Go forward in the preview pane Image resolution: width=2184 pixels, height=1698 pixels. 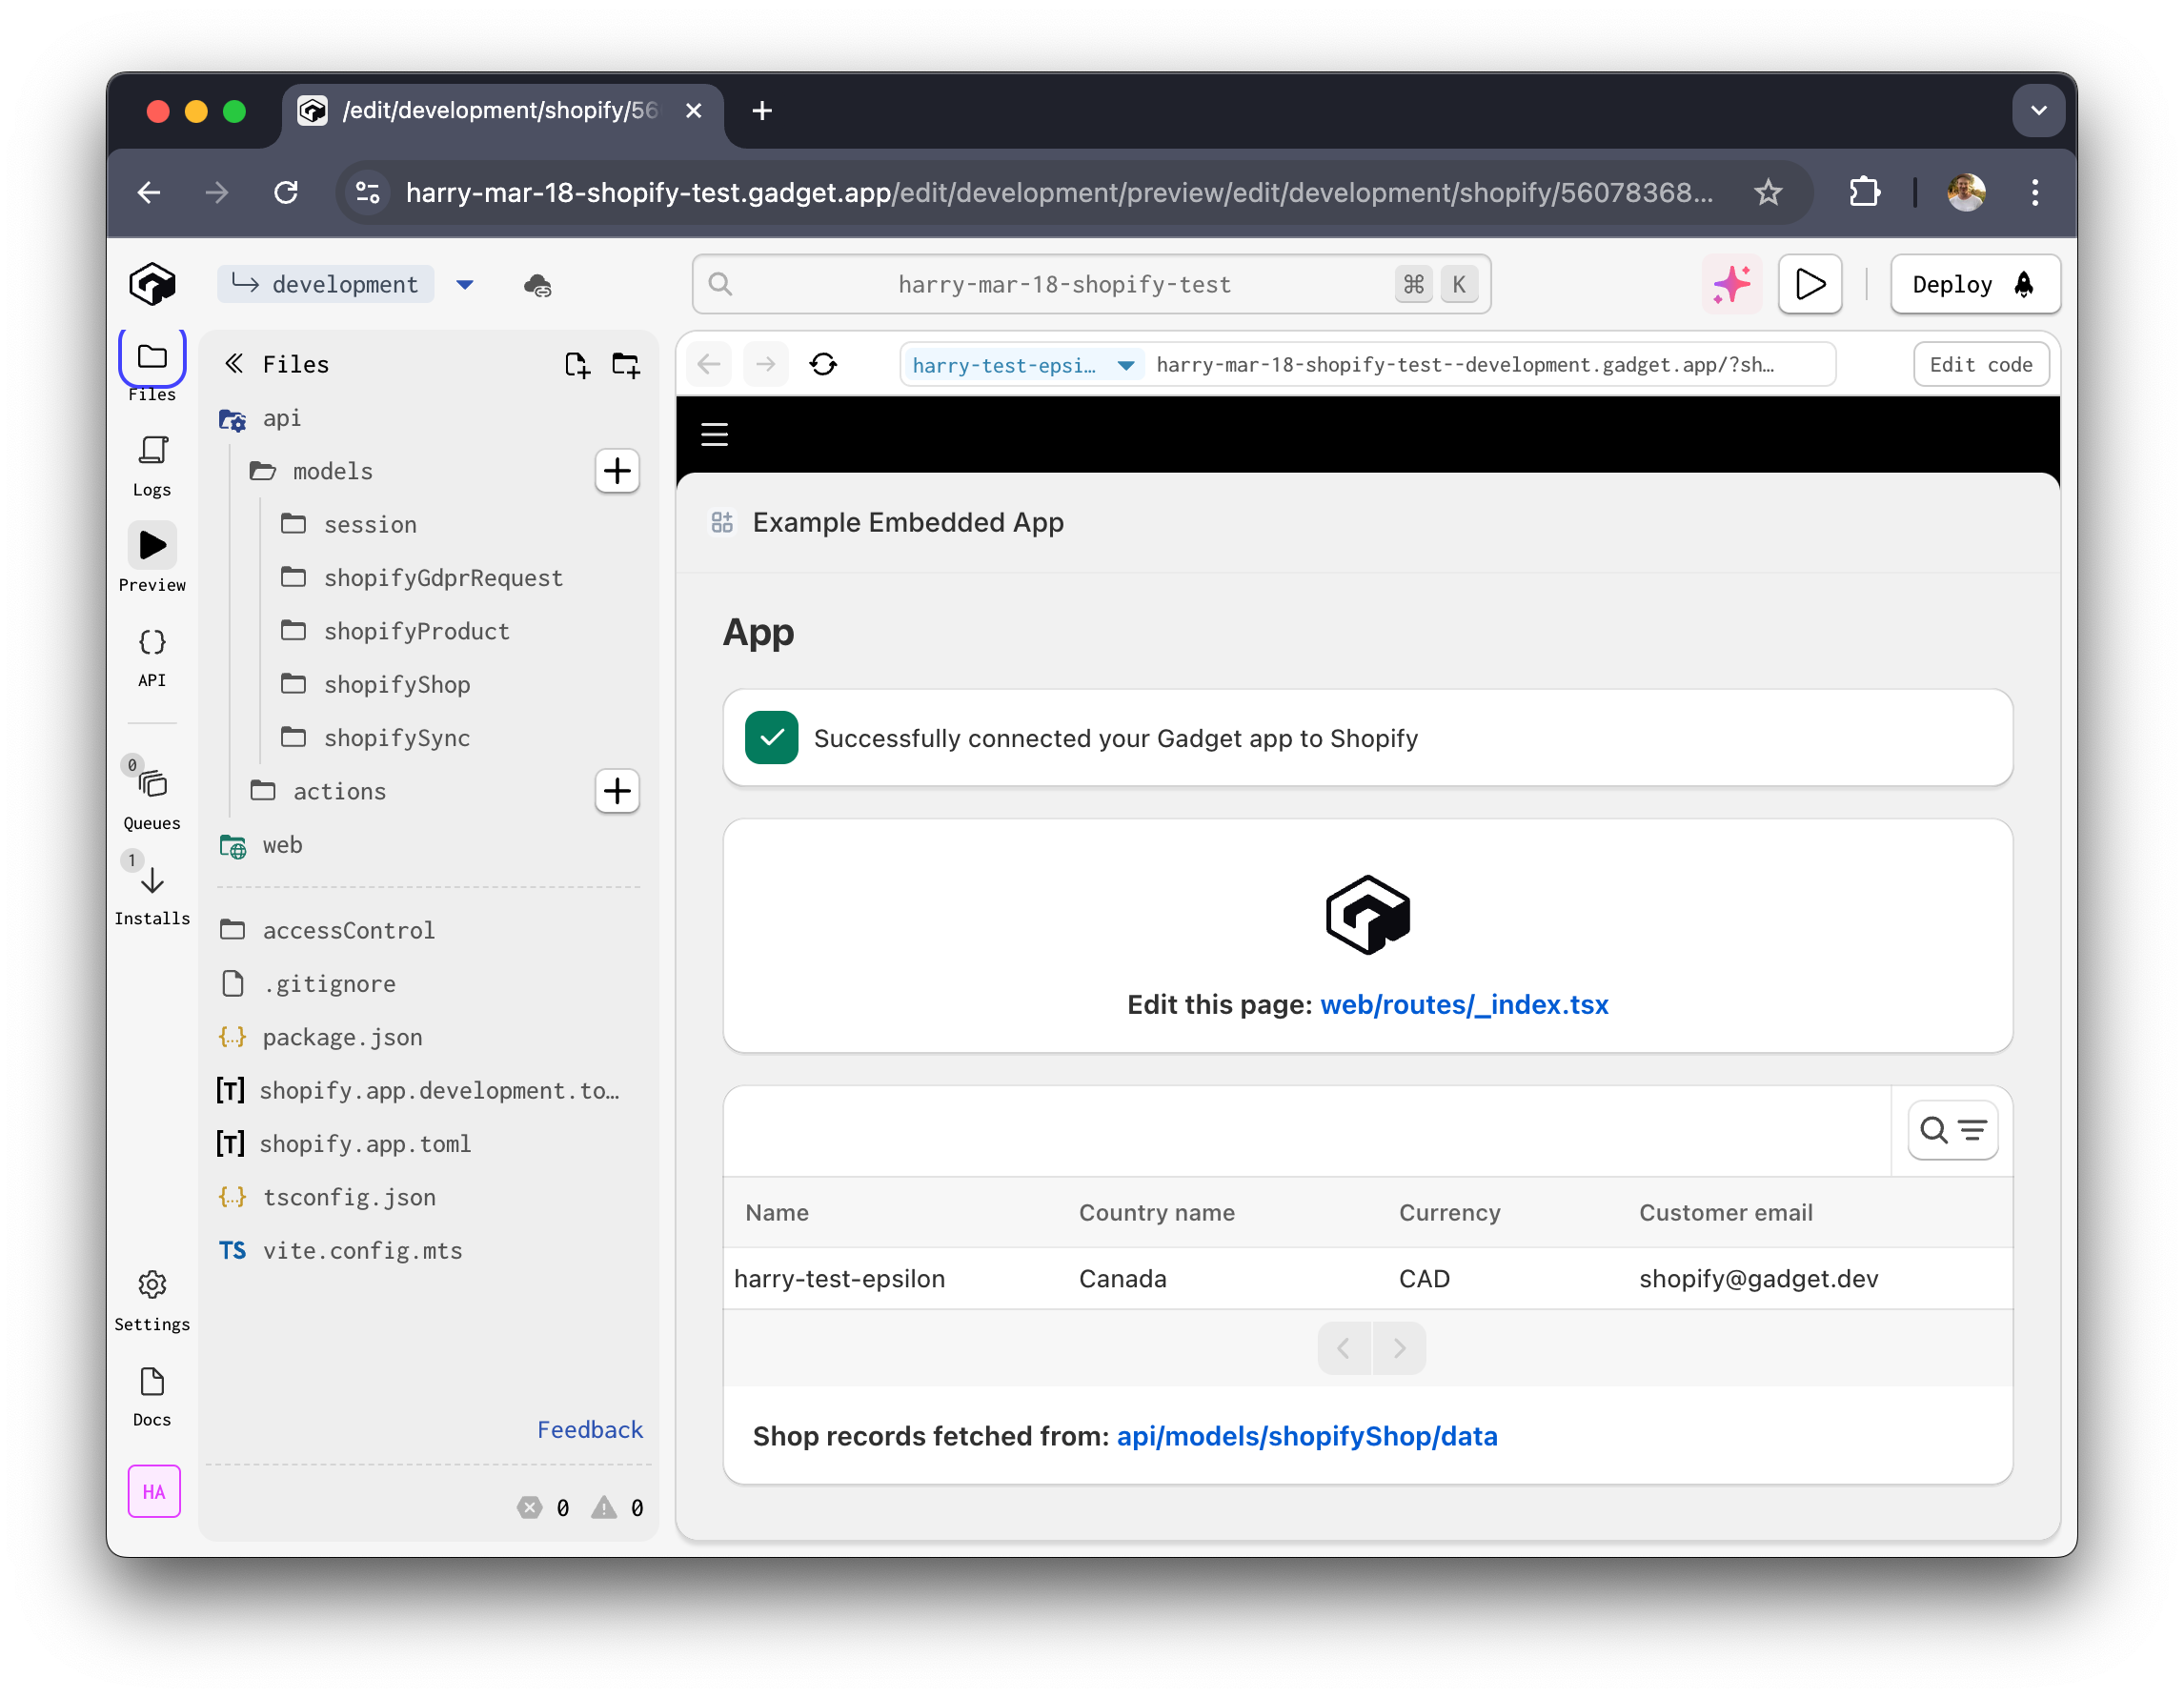[x=766, y=364]
